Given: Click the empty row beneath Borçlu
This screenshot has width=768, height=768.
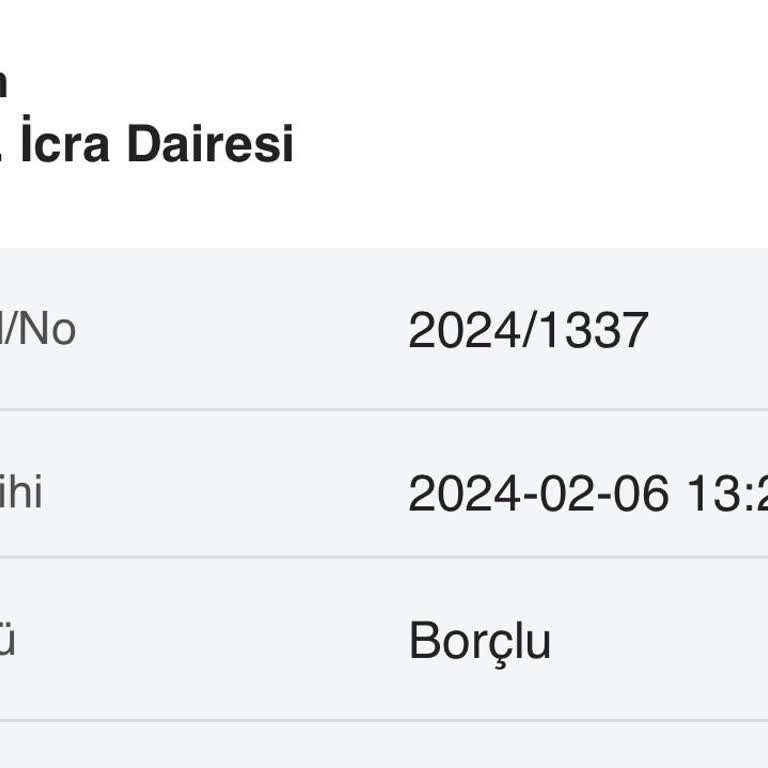Looking at the screenshot, I should [x=384, y=746].
